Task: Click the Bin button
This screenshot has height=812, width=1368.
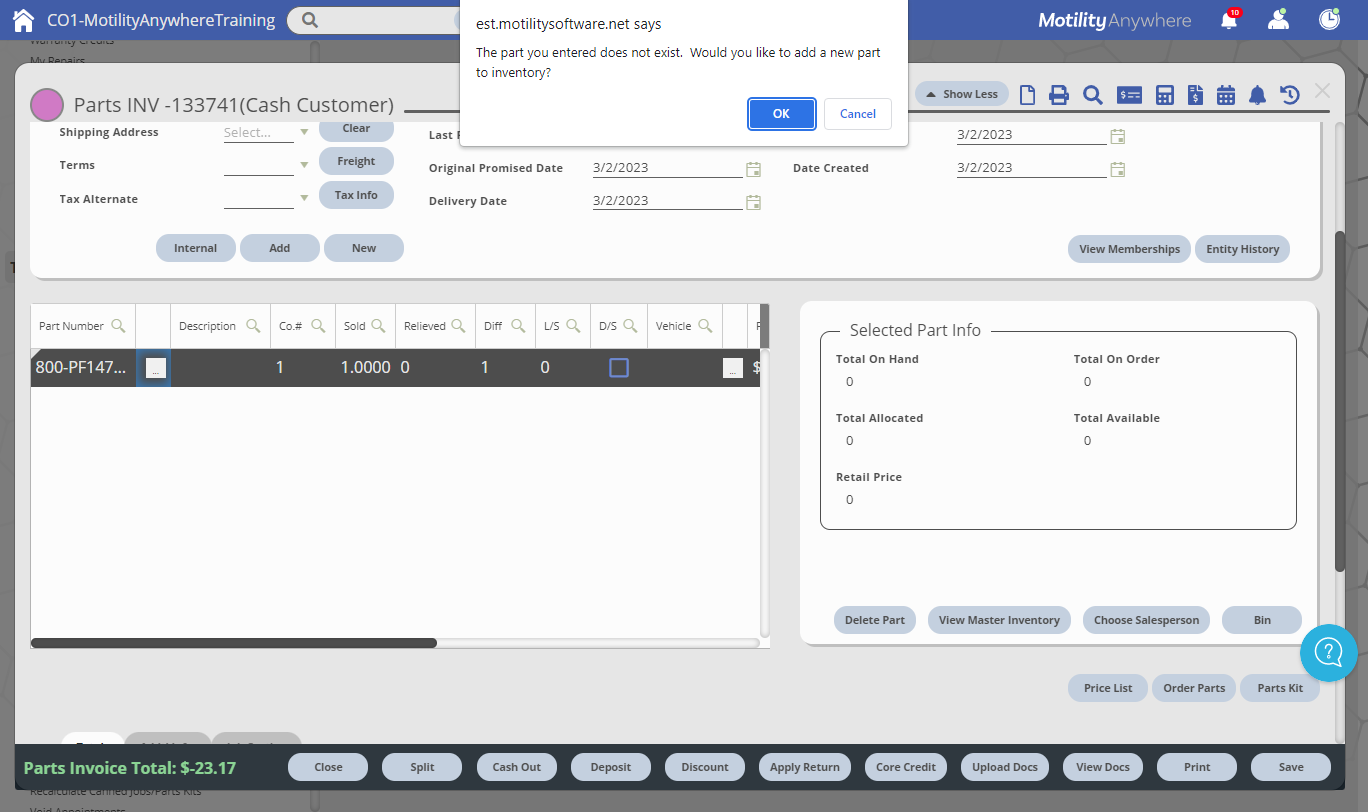Action: [x=1262, y=620]
